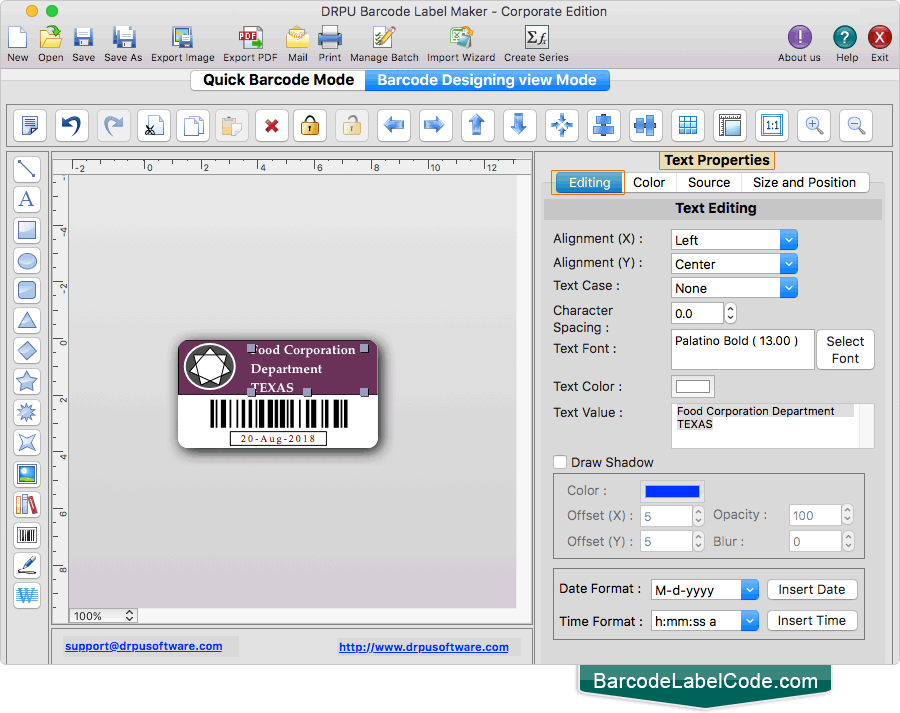Select the Line drawing tool

26,169
